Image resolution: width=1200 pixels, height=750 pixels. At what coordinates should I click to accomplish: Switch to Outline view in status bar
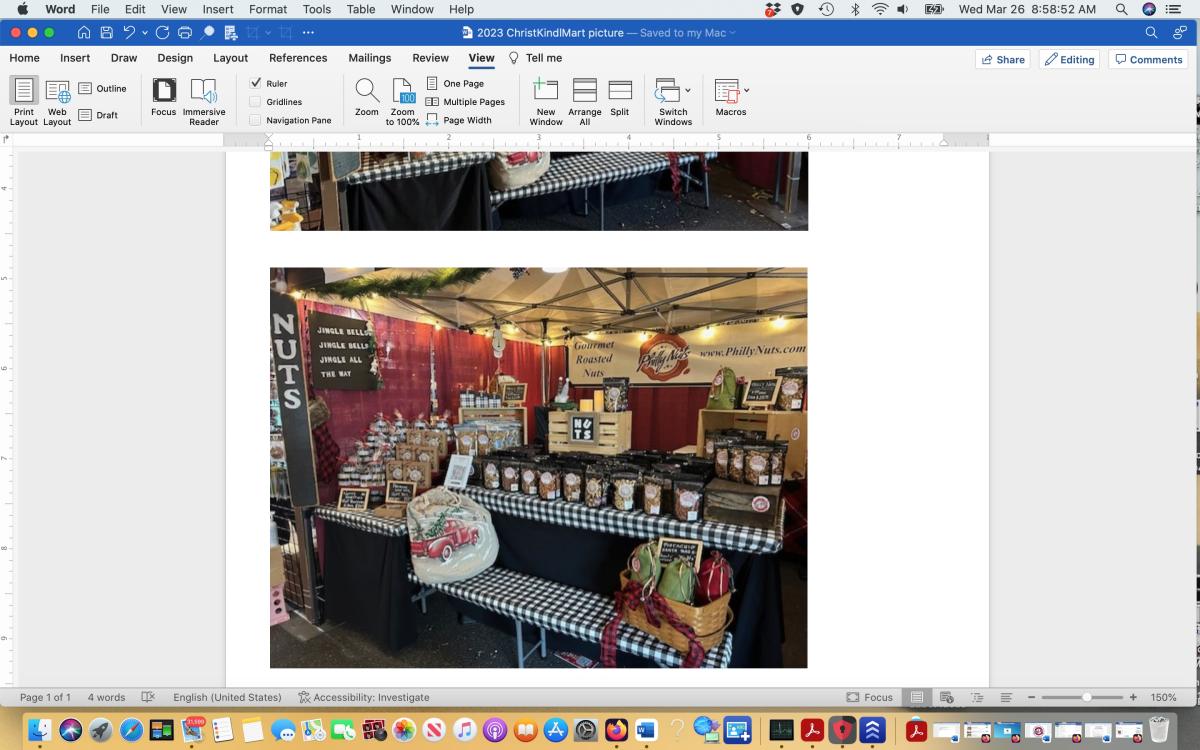pyautogui.click(x=977, y=697)
